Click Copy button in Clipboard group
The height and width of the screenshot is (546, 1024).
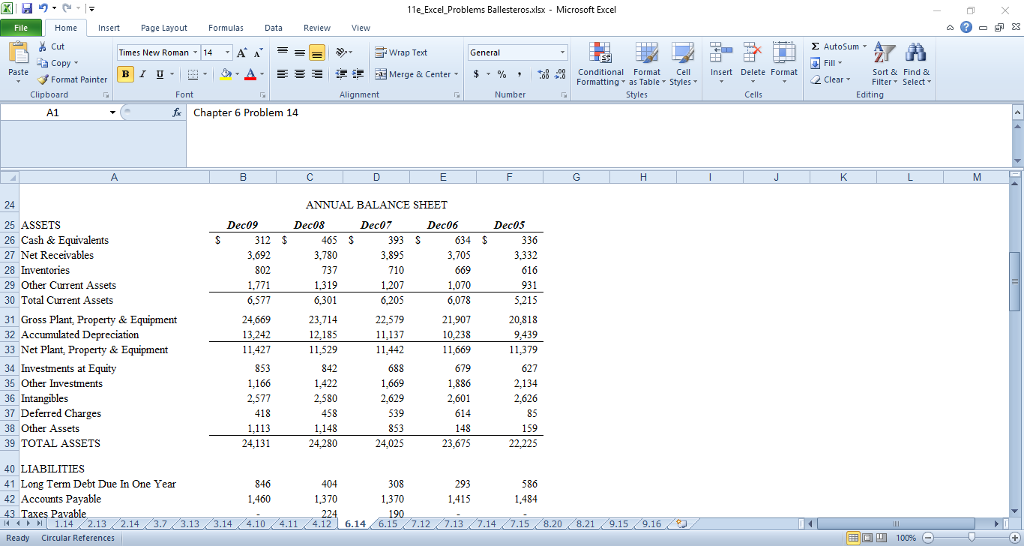(x=57, y=63)
